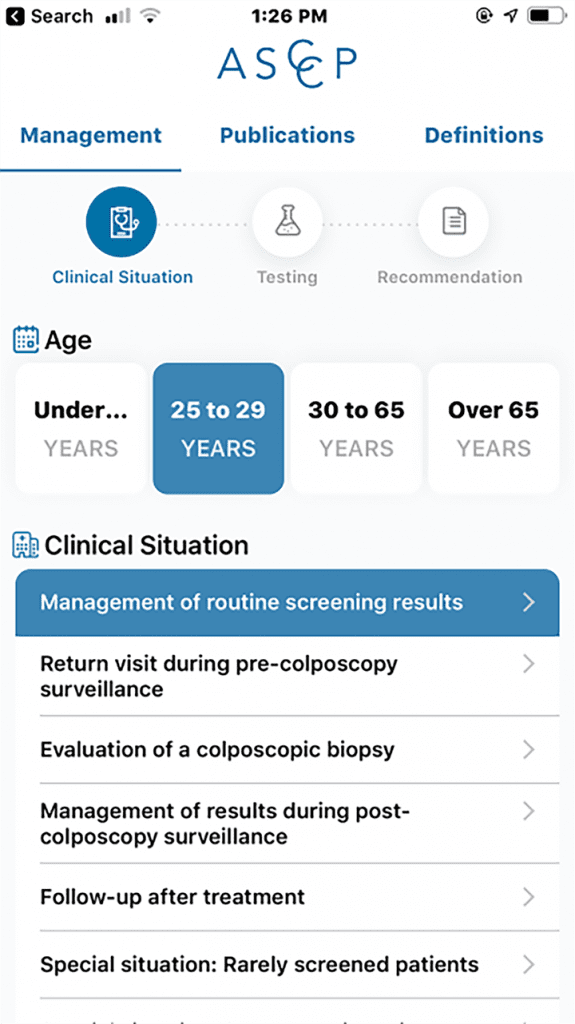Go back via the Search back arrow
This screenshot has height=1024, width=575.
[x=18, y=16]
